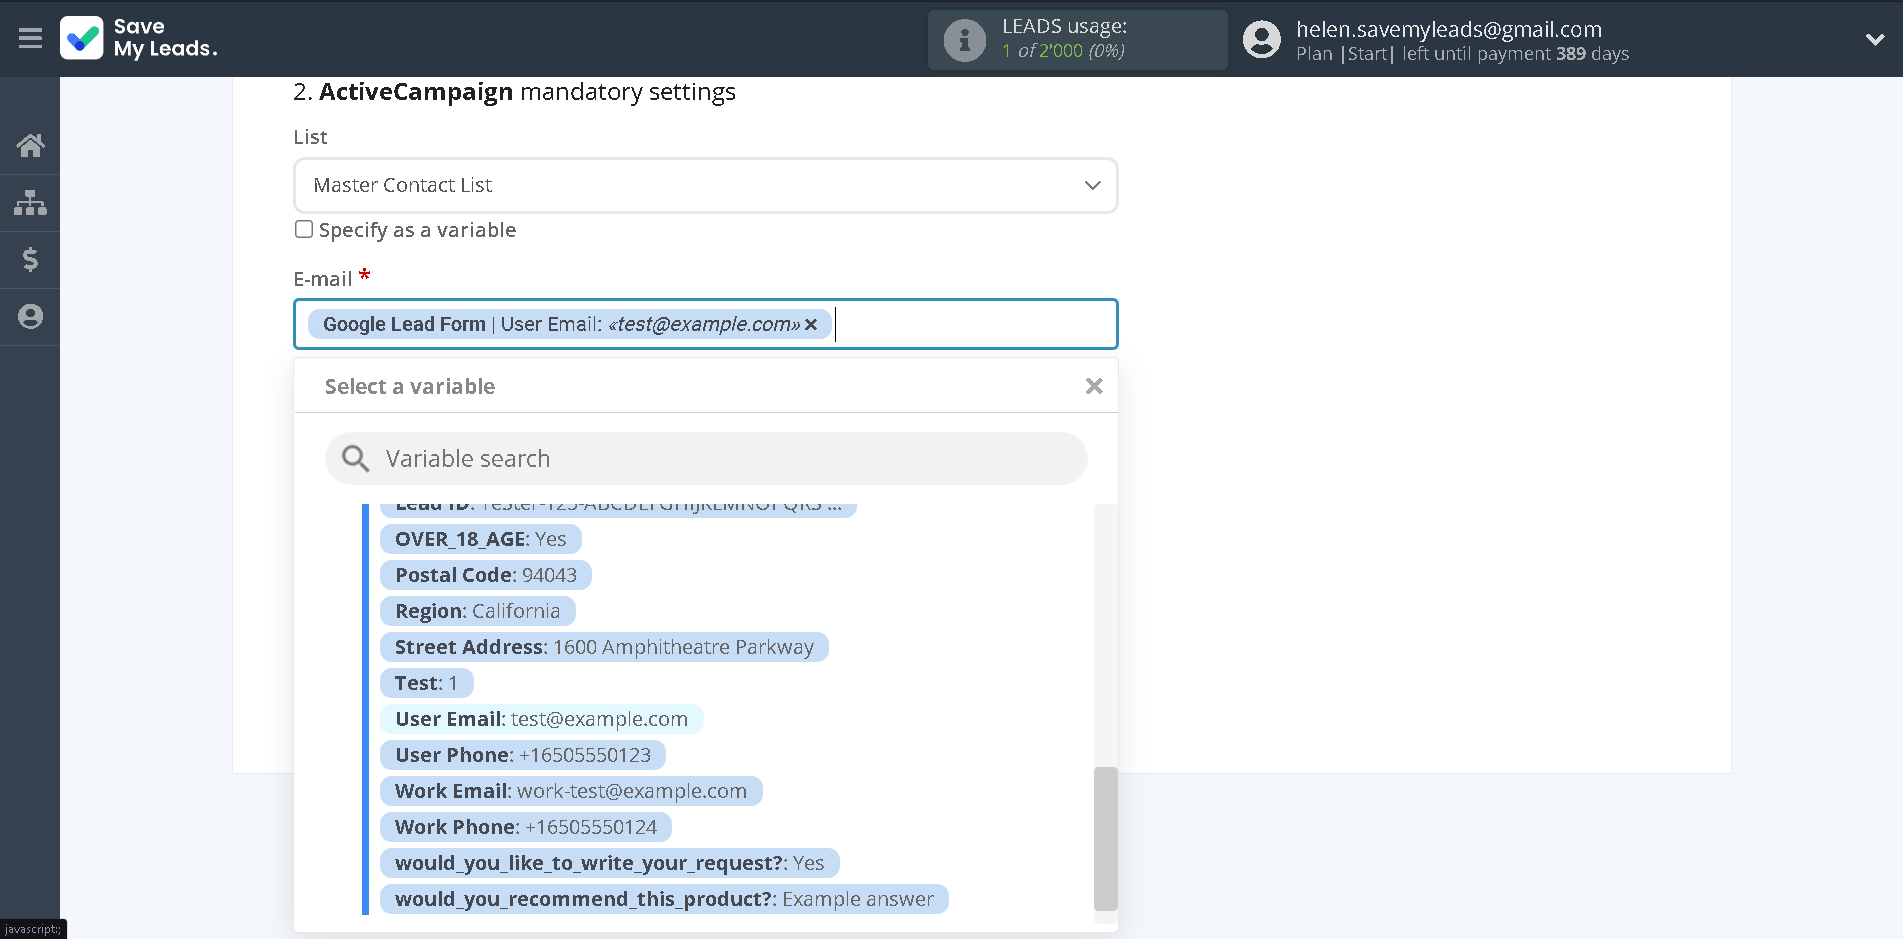Select the OVER_18_AGE variable

point(480,539)
